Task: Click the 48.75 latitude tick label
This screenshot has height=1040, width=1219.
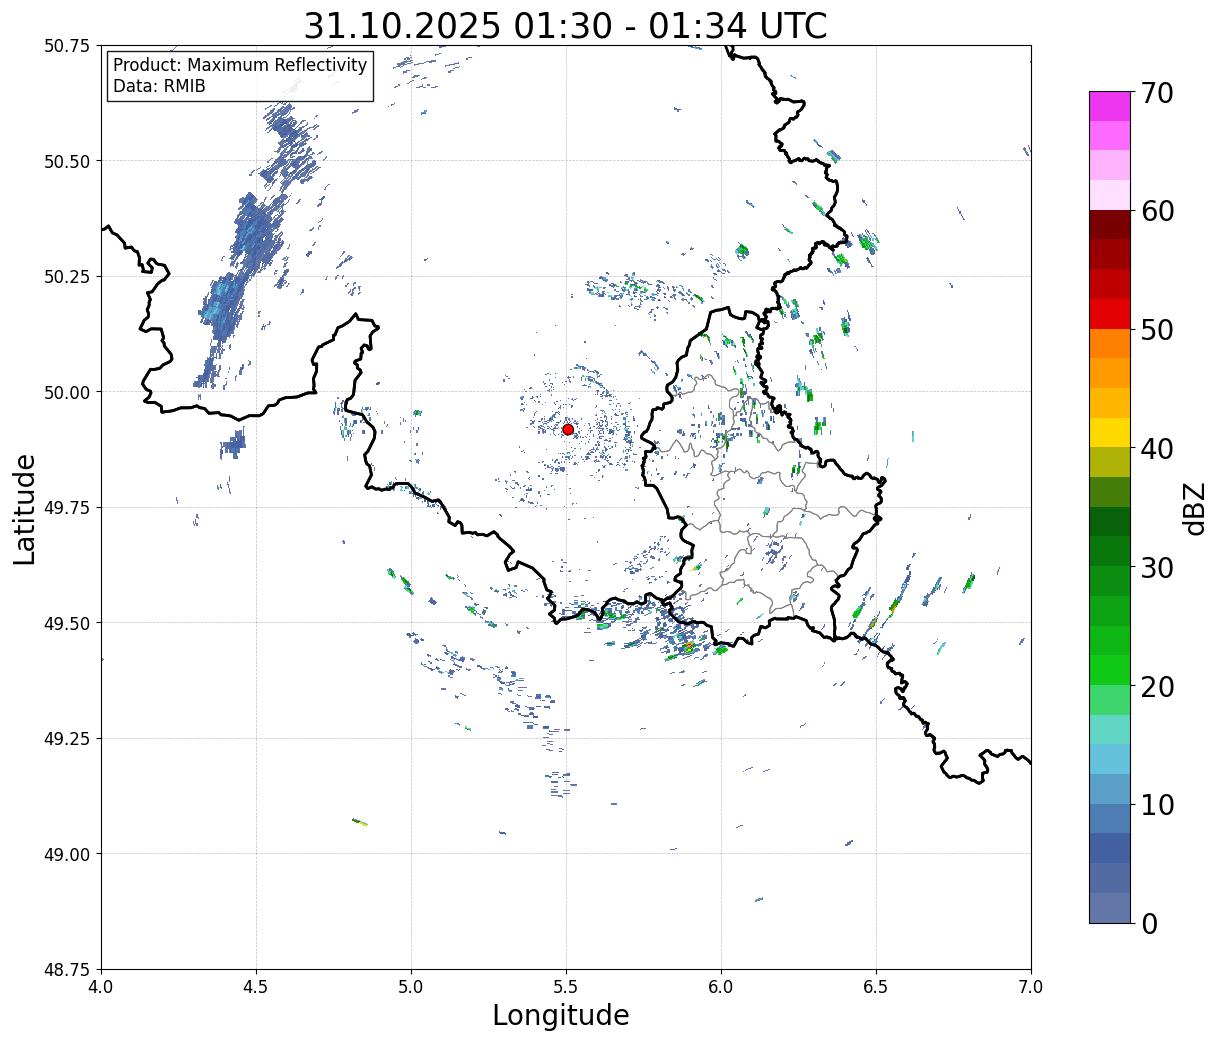Action: point(67,969)
